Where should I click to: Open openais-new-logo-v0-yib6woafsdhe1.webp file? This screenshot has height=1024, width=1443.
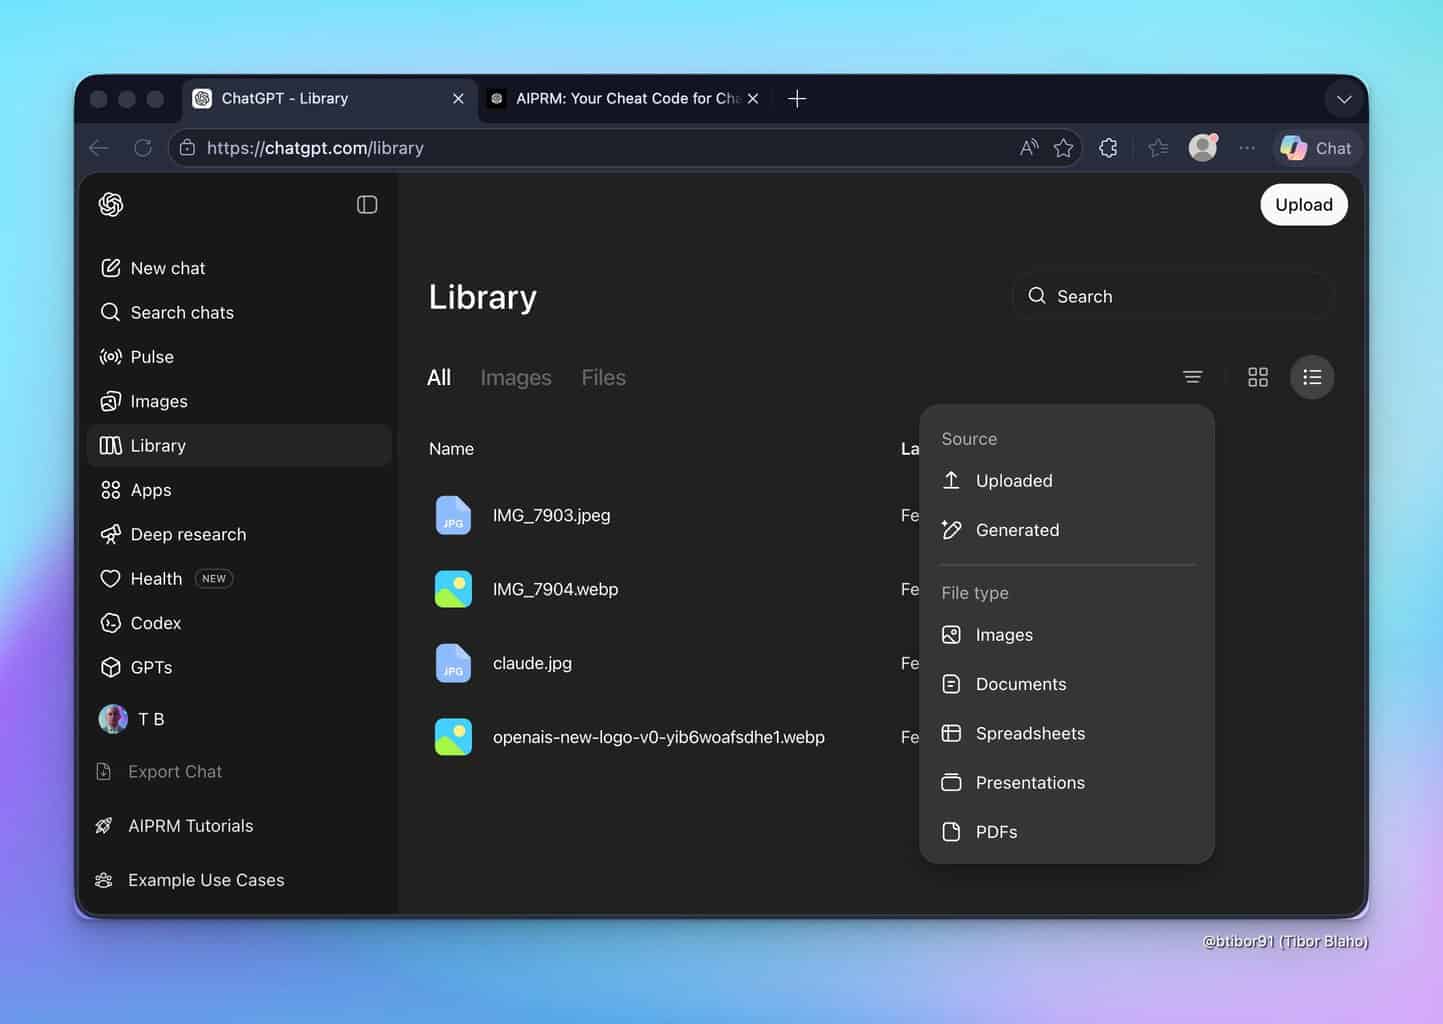click(658, 737)
